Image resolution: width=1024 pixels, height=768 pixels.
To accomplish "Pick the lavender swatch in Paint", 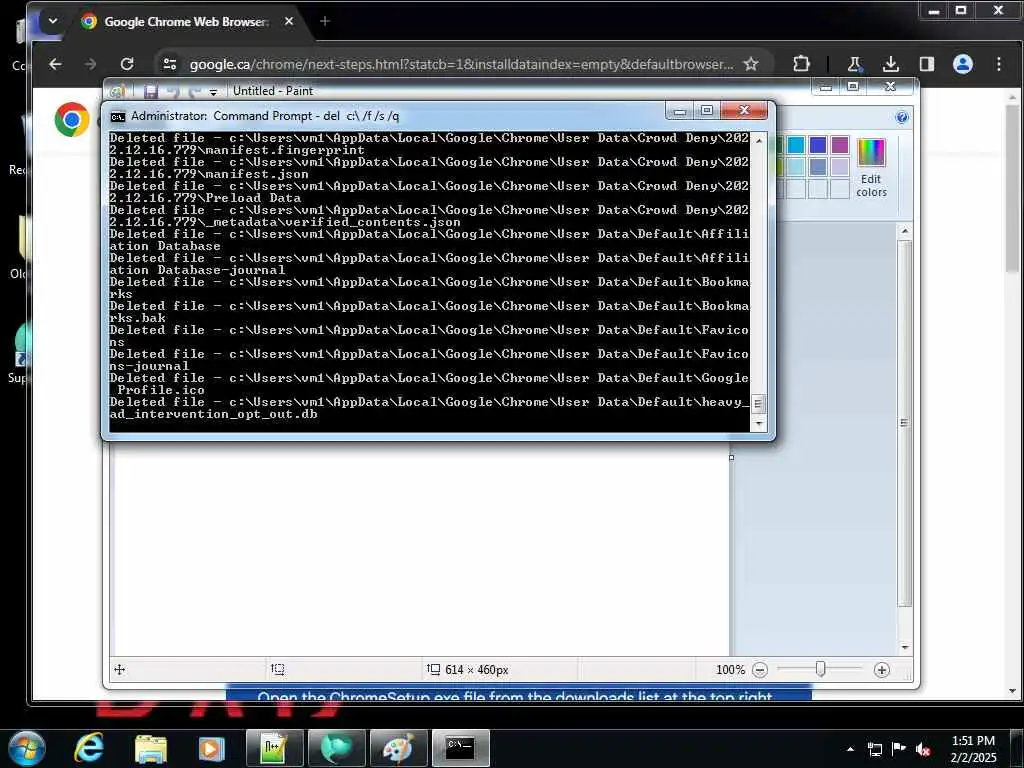I will [x=840, y=167].
